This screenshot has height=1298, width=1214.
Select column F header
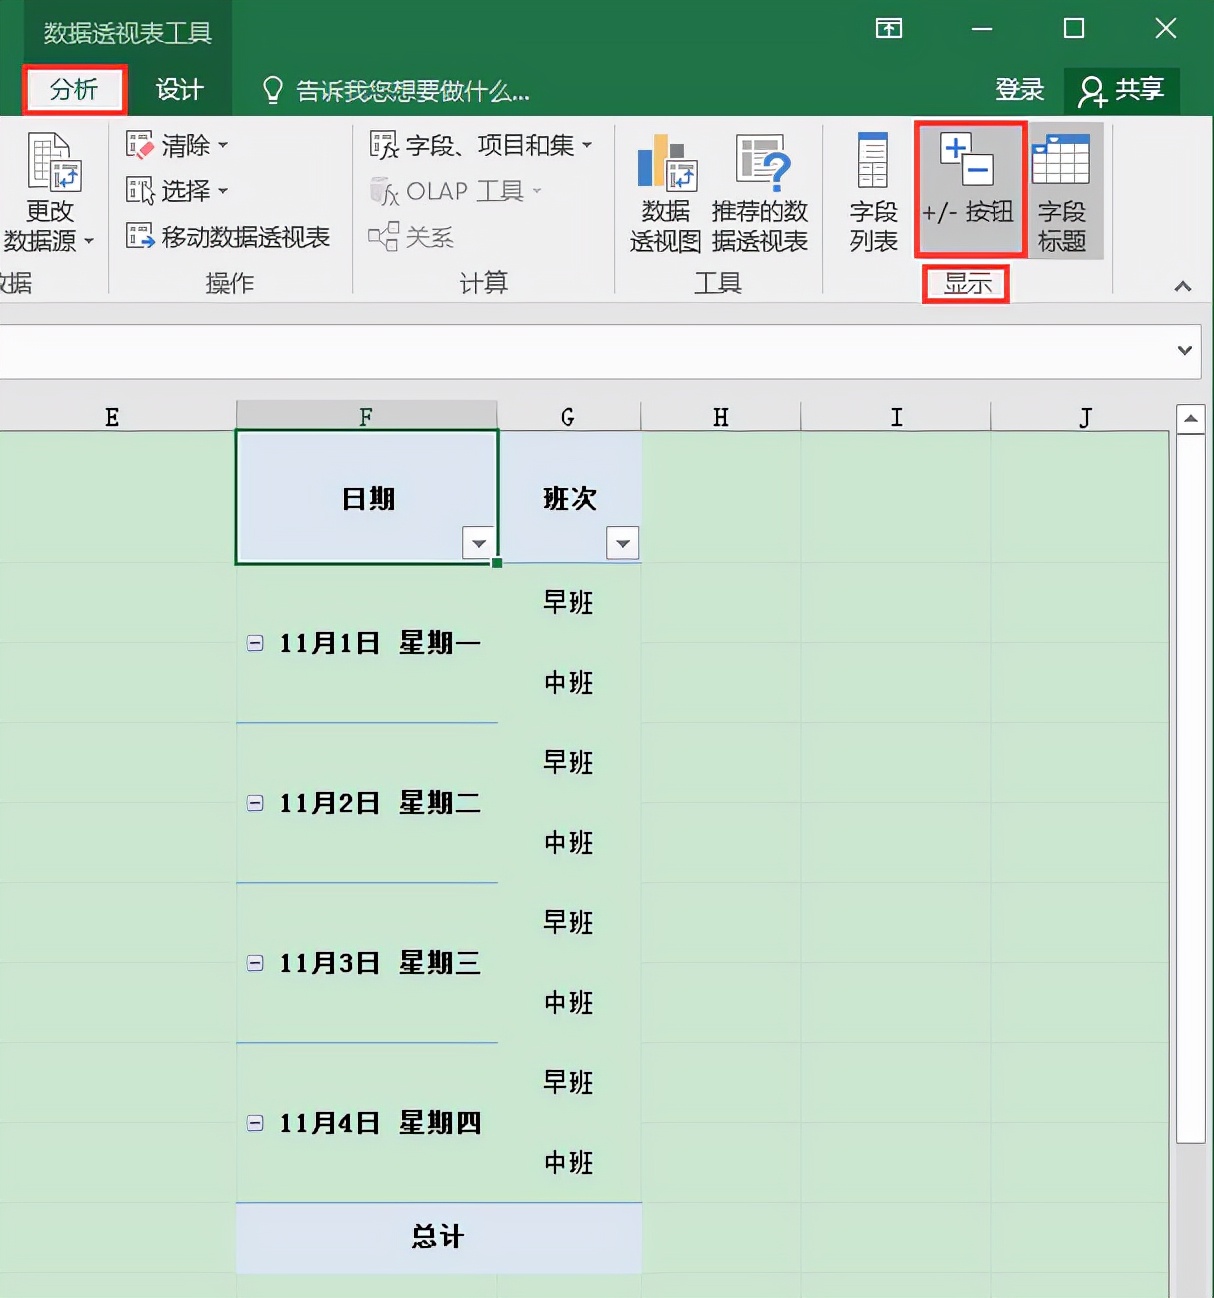click(x=366, y=417)
